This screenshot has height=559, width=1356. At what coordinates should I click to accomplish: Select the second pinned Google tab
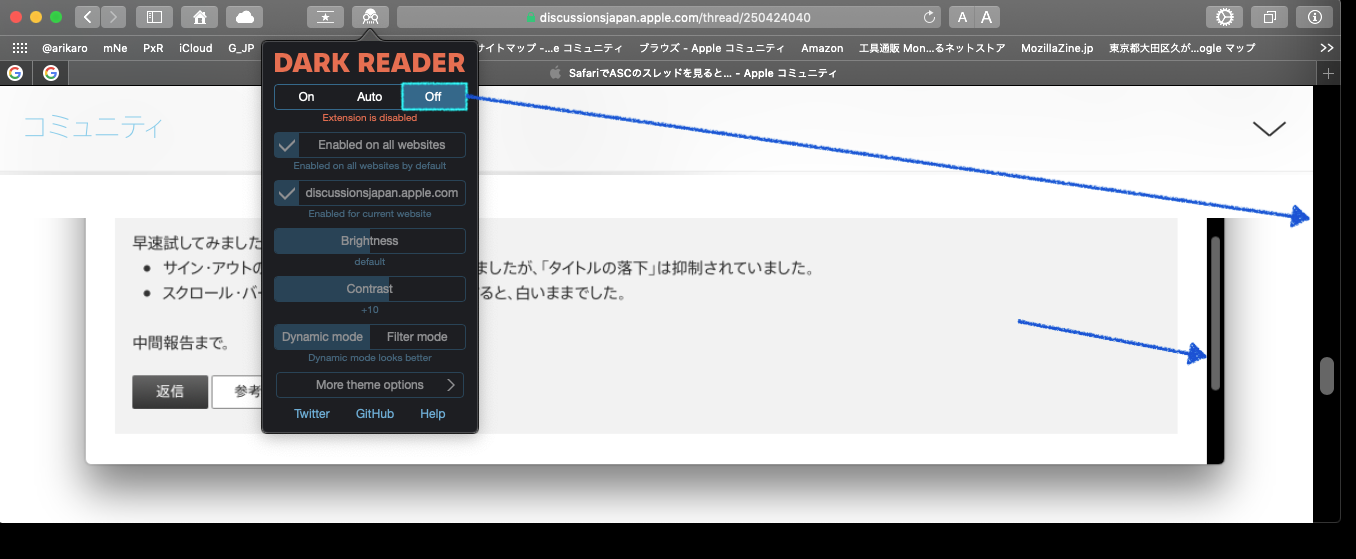50,73
